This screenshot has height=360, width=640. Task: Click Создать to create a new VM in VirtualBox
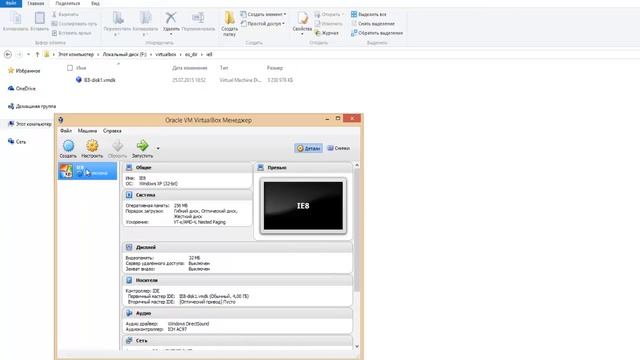coord(68,149)
